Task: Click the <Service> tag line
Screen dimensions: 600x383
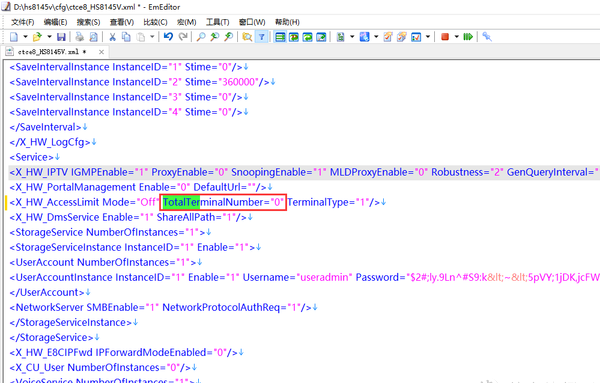Action: click(31, 157)
